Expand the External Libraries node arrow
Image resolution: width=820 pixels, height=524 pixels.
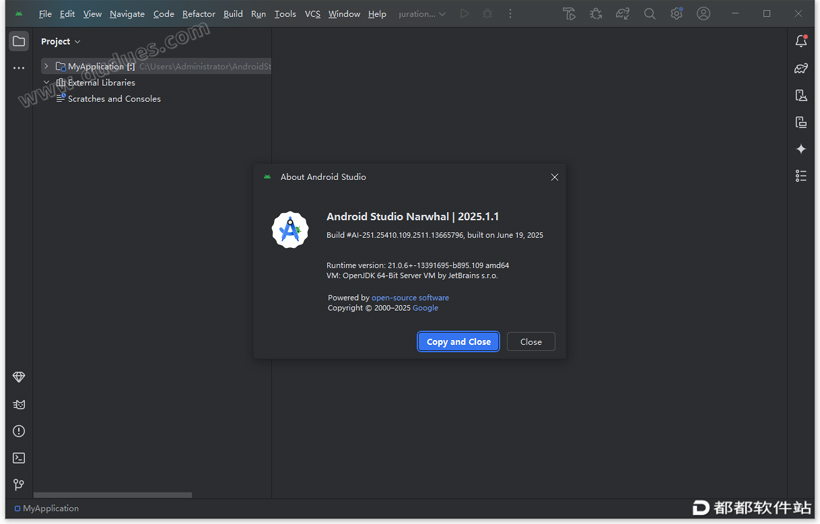pos(46,82)
